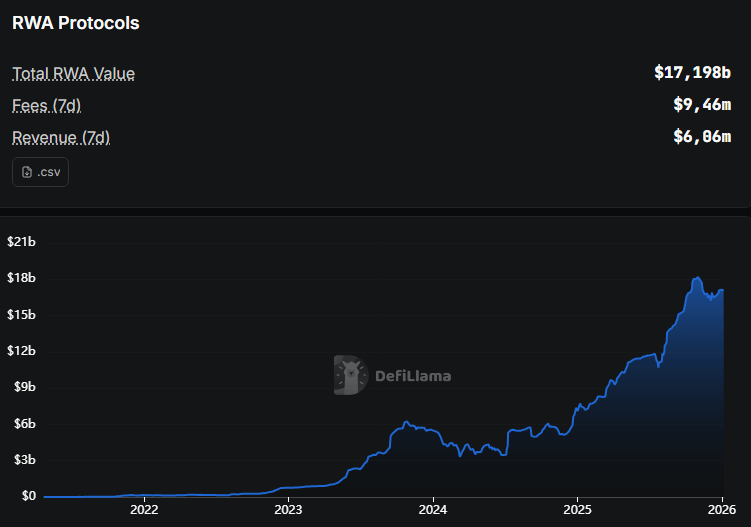Click the $17.198b total value figure
The width and height of the screenshot is (751, 527).
(692, 73)
